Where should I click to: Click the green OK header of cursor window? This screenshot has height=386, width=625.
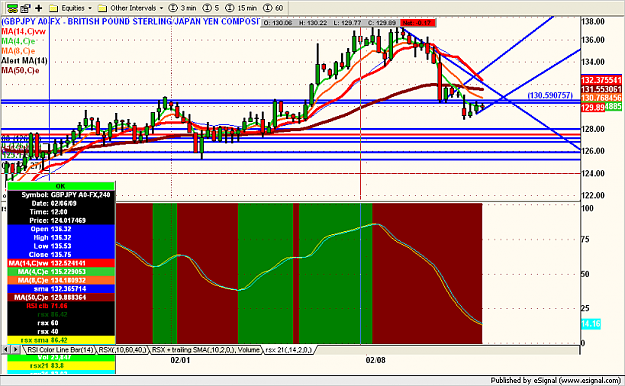[x=61, y=186]
